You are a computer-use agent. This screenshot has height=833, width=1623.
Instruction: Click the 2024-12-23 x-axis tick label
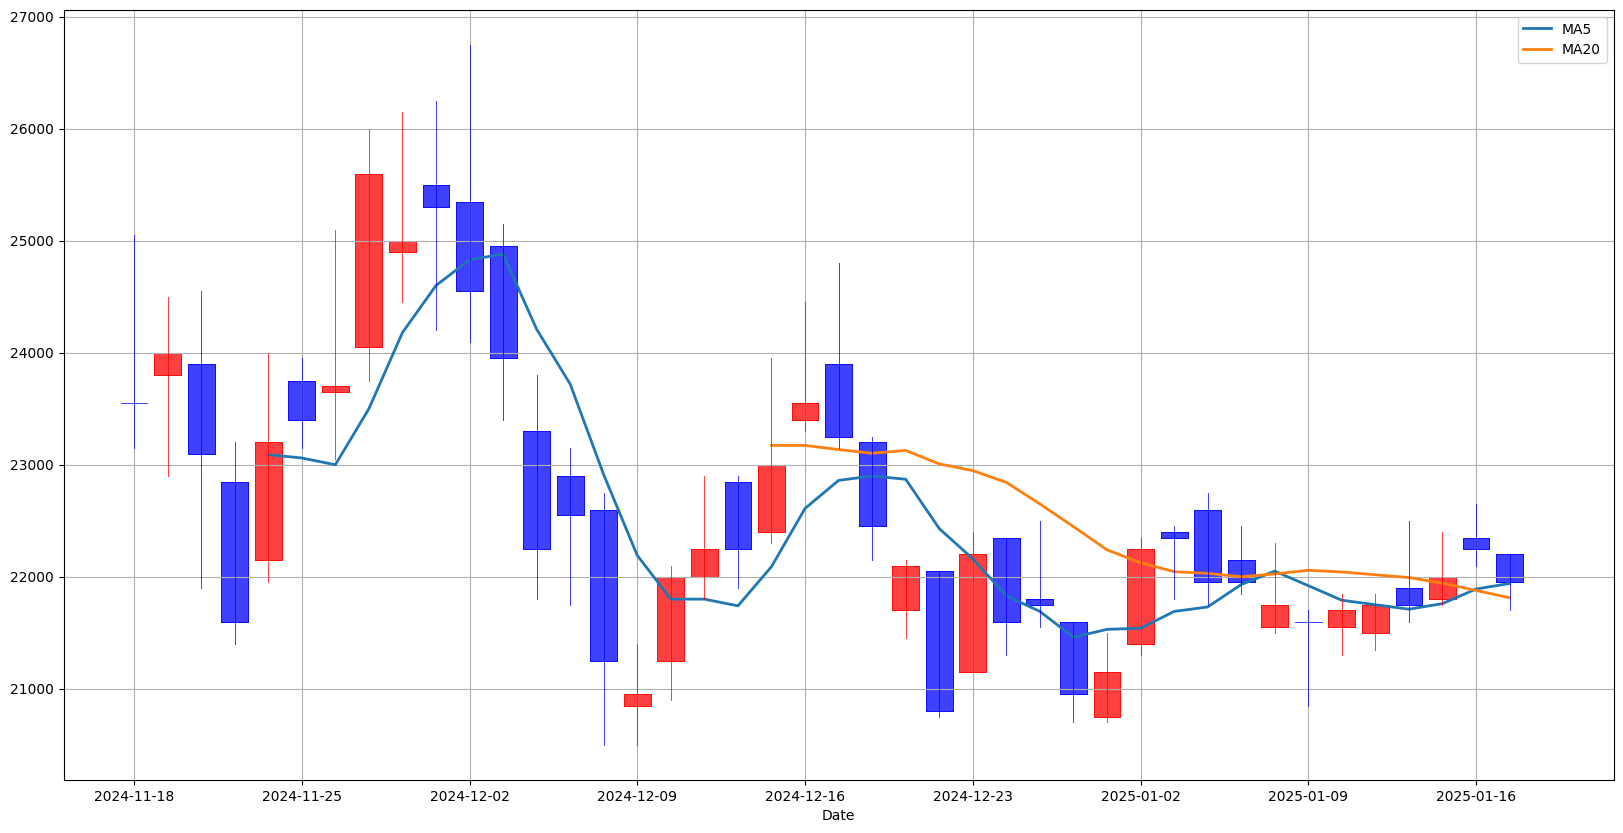973,796
